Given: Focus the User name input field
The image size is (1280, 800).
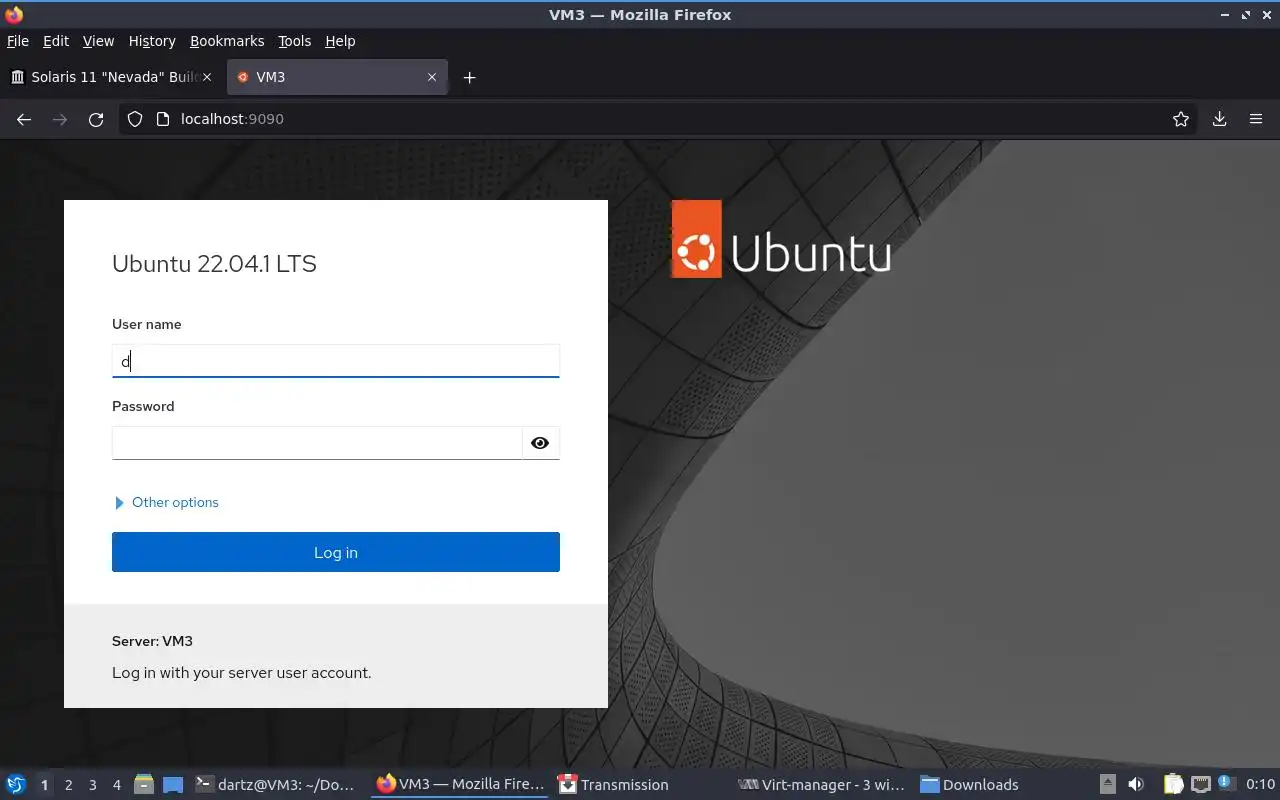Looking at the screenshot, I should pyautogui.click(x=336, y=361).
